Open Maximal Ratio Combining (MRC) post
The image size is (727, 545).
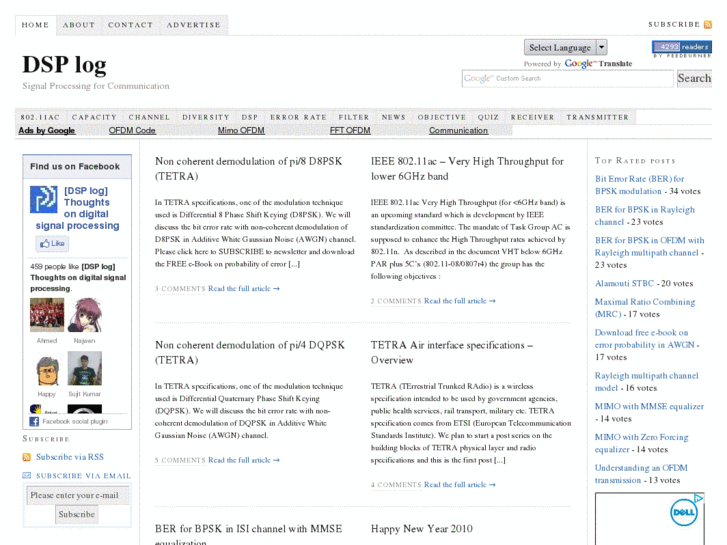pyautogui.click(x=644, y=308)
